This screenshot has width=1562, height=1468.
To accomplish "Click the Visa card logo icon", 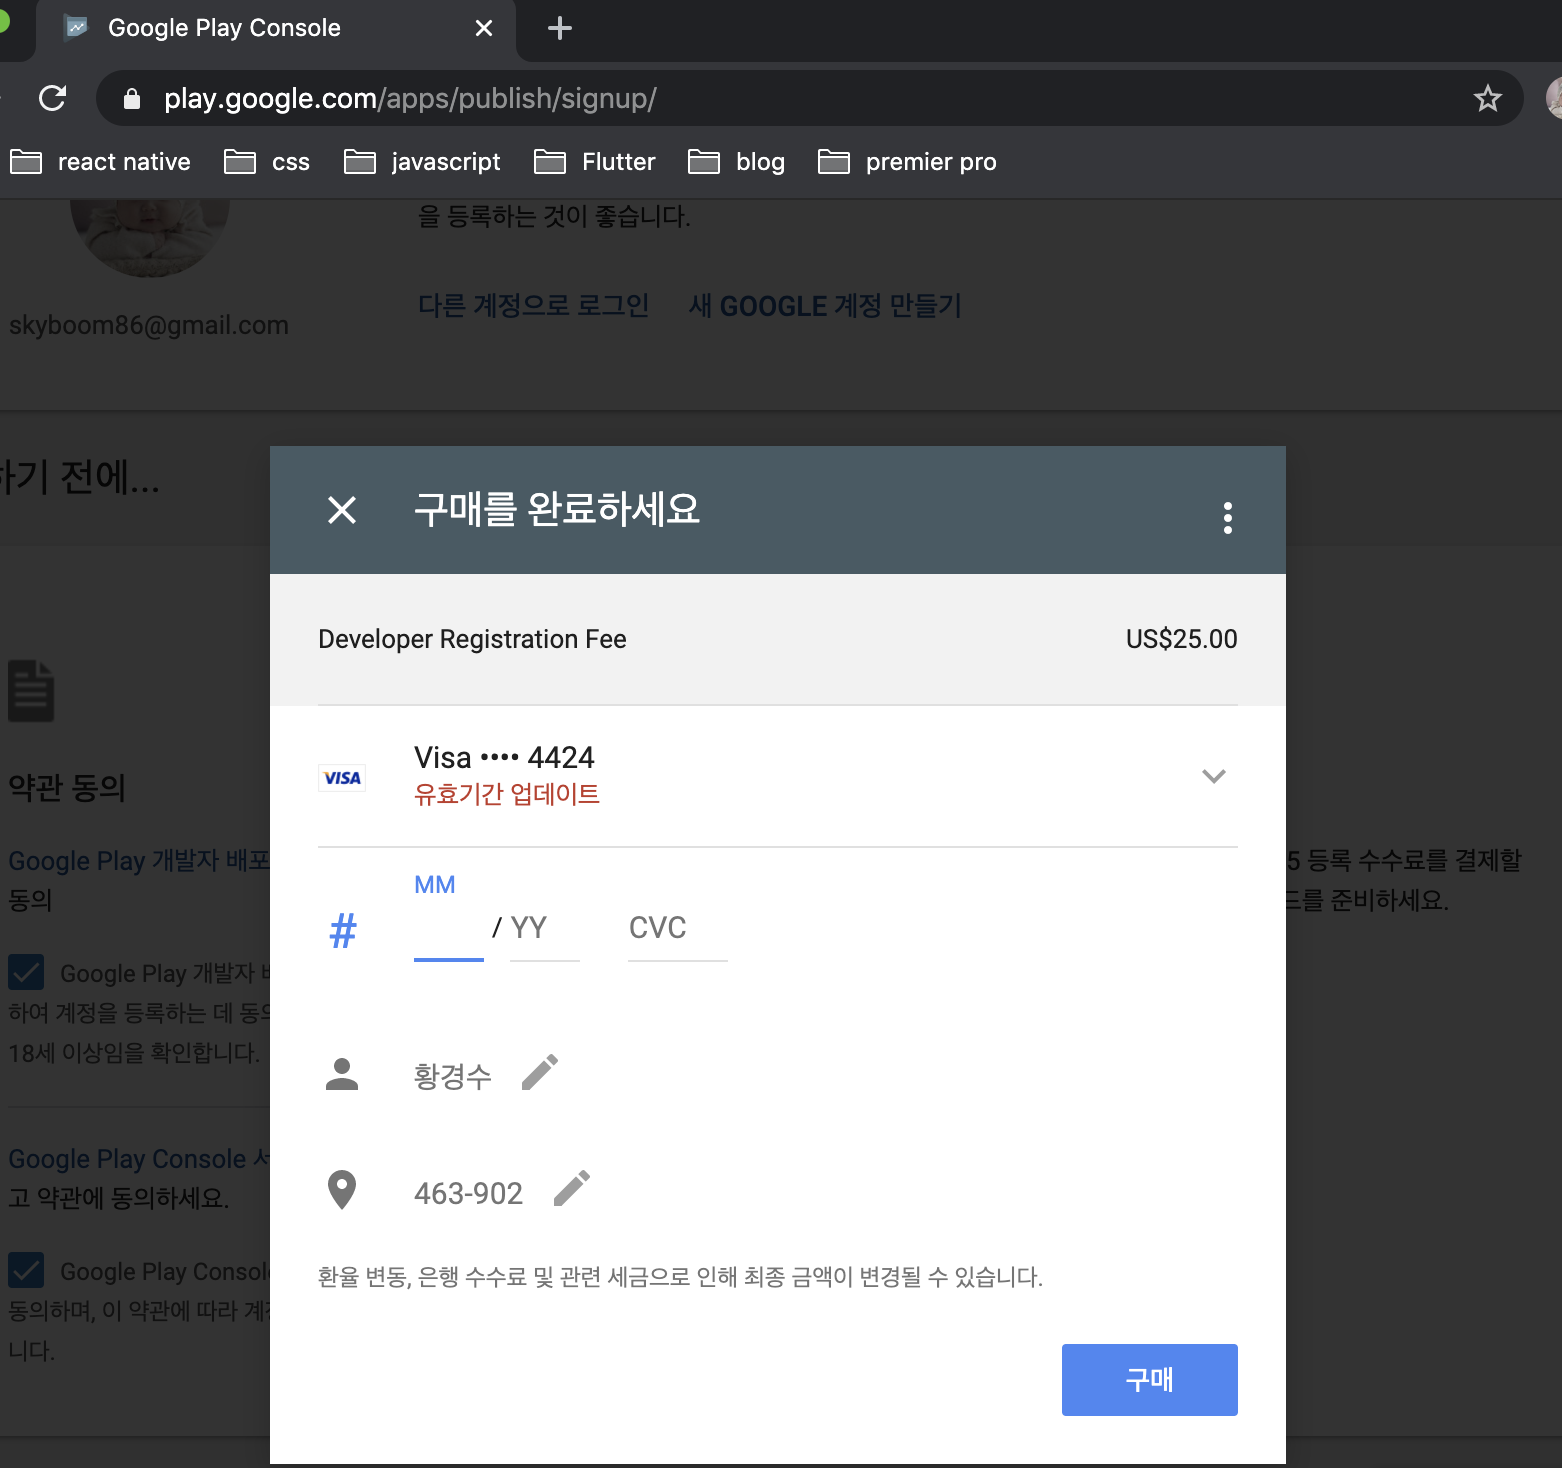I will coord(342,778).
